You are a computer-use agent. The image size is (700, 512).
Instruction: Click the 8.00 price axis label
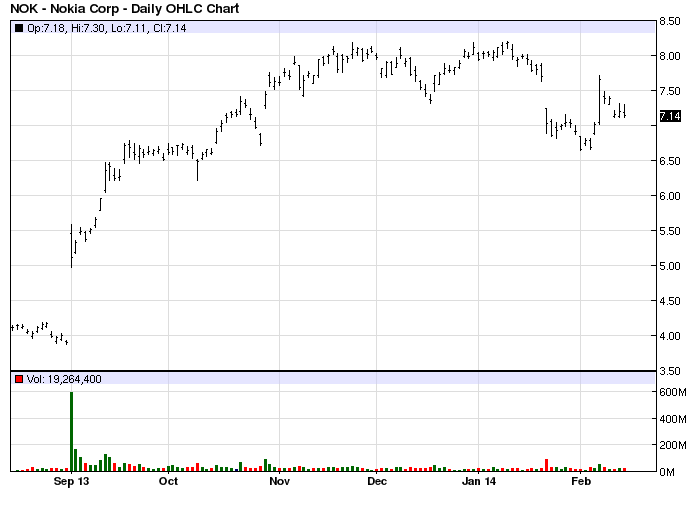tap(670, 56)
